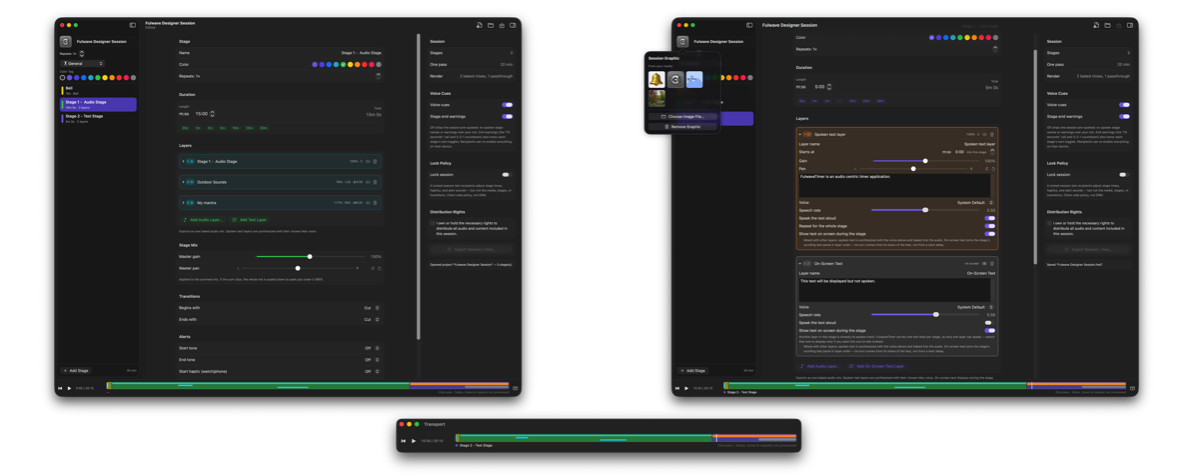Play in right window transport bar
The width and height of the screenshot is (1198, 476).
pos(686,388)
